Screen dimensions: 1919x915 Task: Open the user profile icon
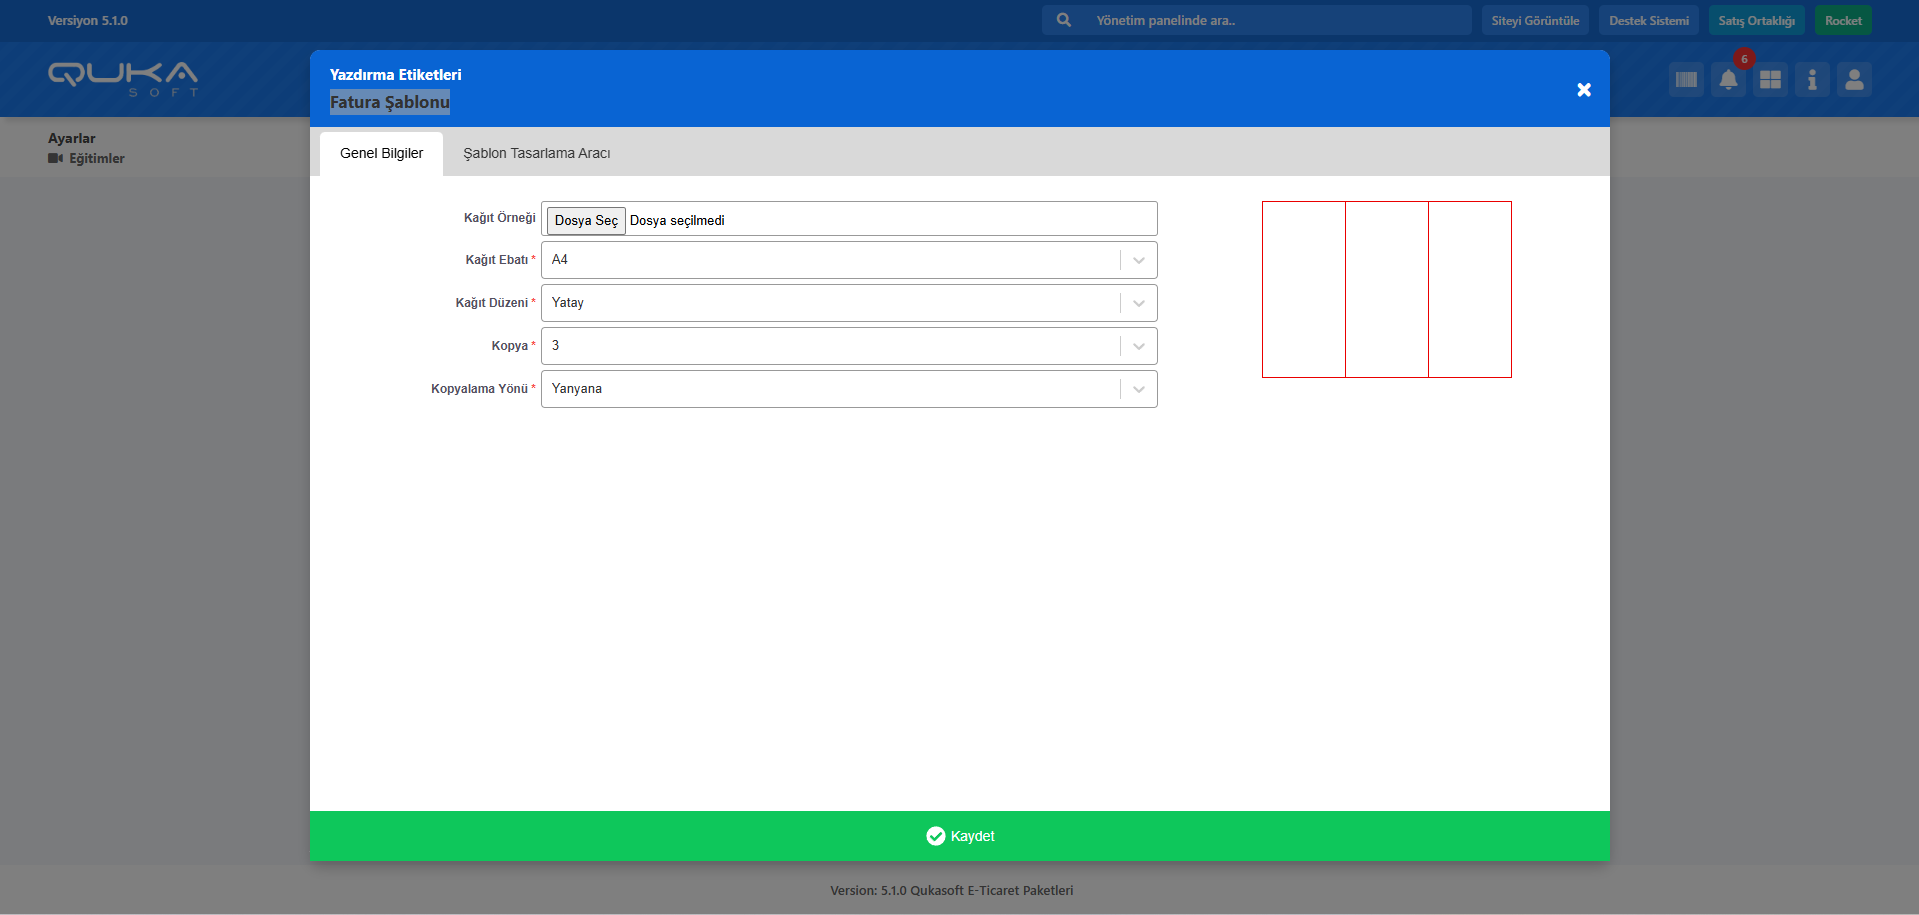(x=1854, y=80)
